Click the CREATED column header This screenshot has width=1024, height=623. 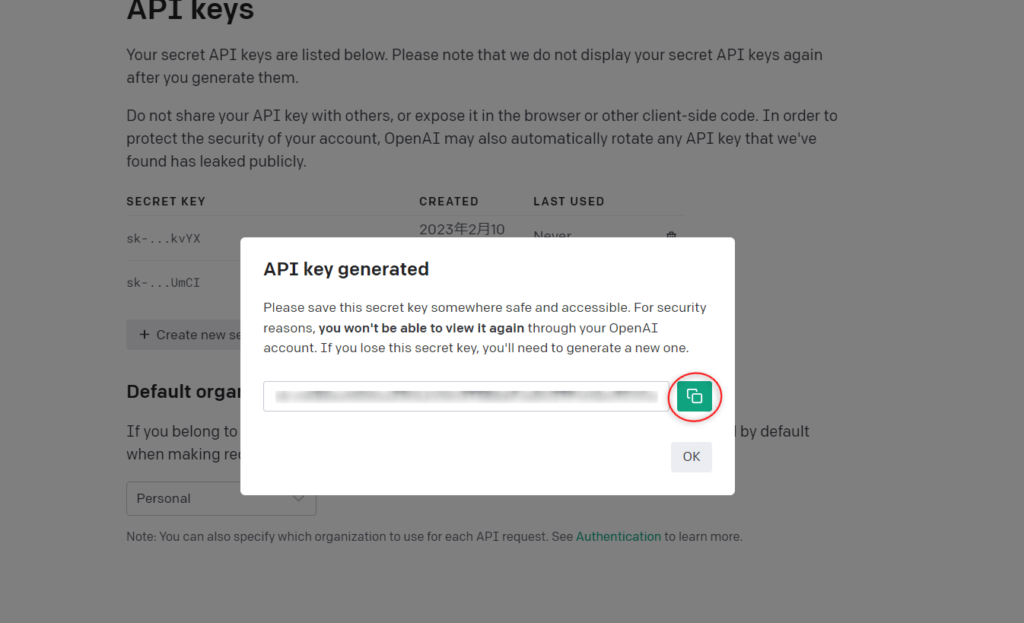point(449,201)
